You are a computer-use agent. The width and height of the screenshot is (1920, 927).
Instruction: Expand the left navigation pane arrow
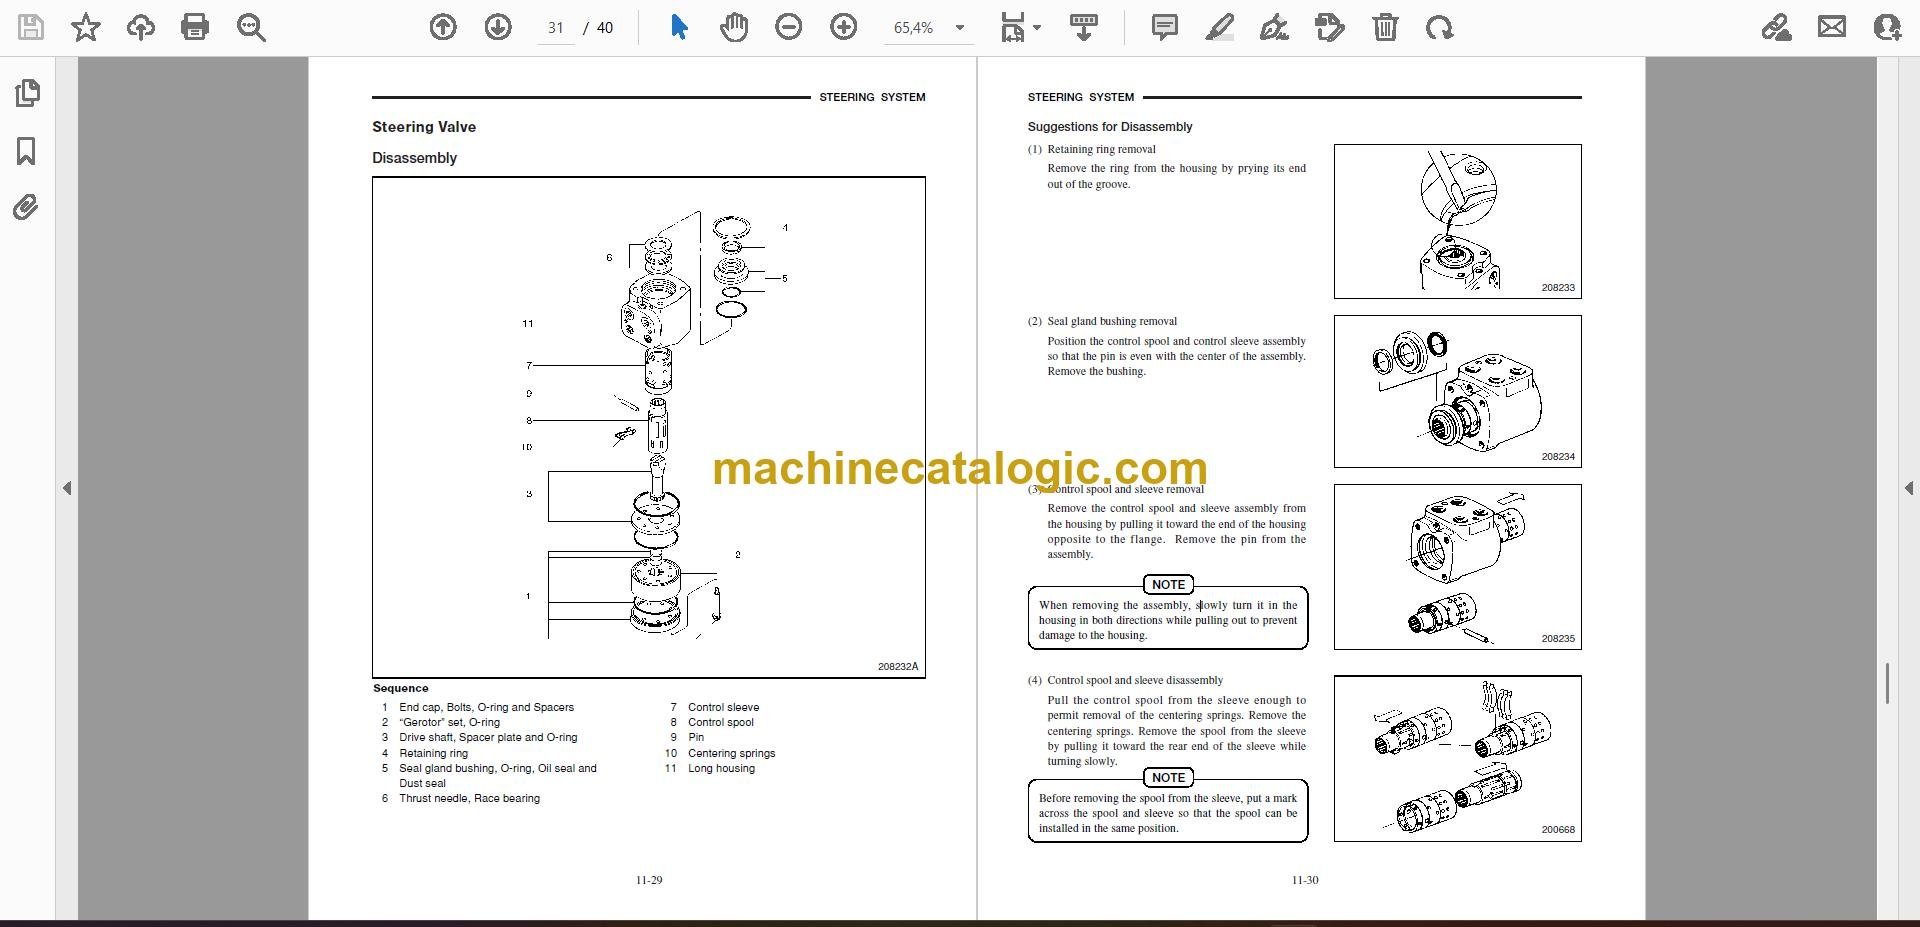coord(67,488)
